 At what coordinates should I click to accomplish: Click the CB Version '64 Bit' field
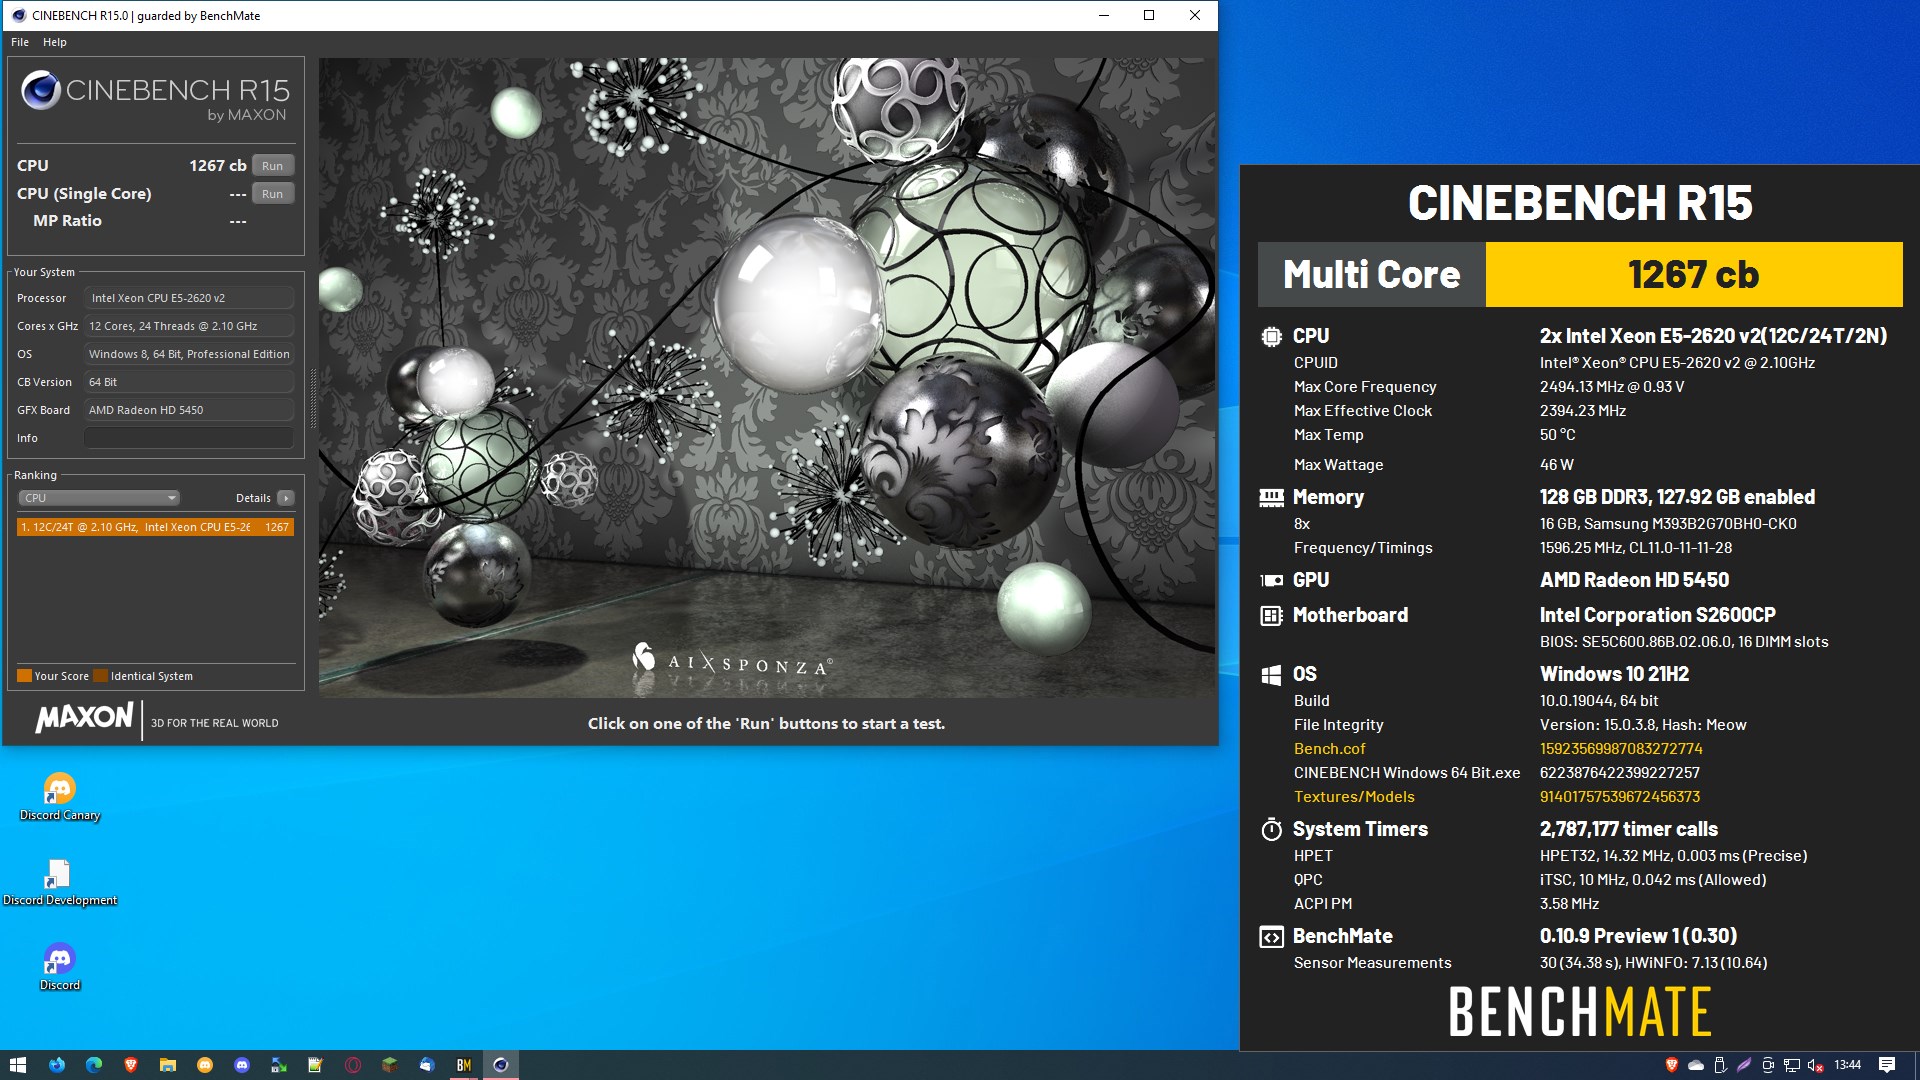[189, 382]
